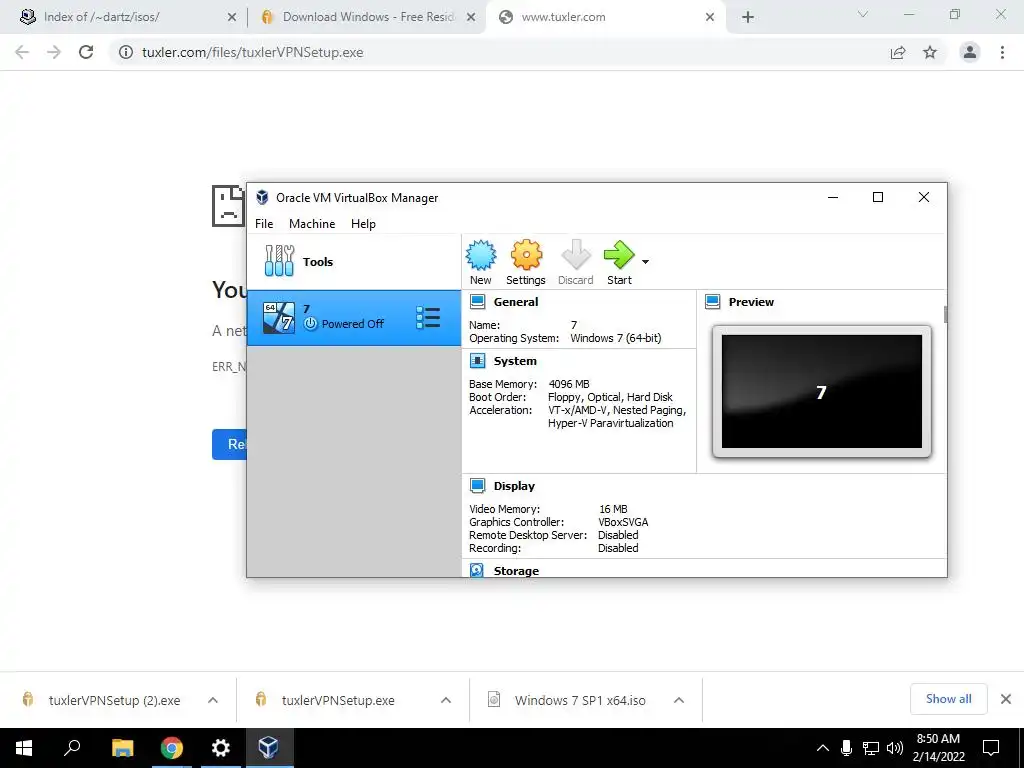This screenshot has width=1024, height=768.
Task: Close the www.tuxler.com tab
Action: 710,18
